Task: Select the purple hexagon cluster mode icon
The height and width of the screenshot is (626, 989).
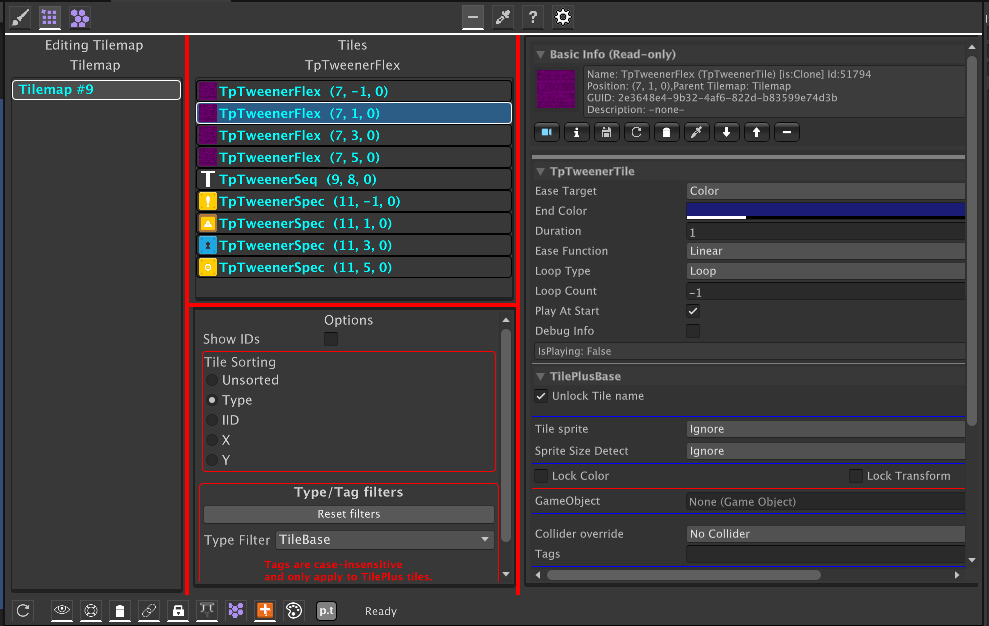Action: [x=79, y=17]
